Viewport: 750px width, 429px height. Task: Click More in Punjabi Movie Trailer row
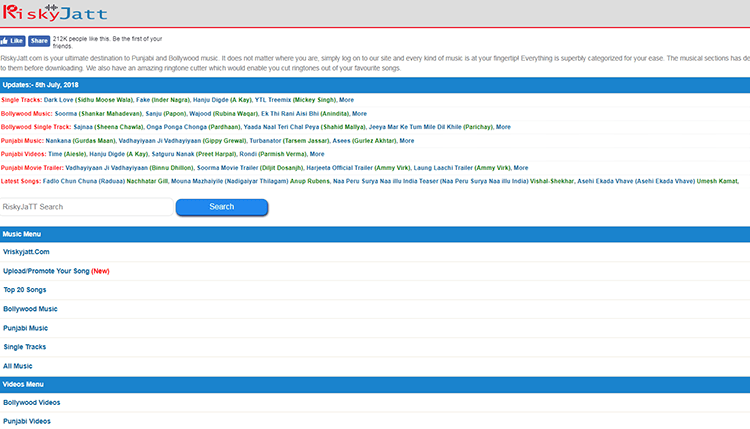pyautogui.click(x=521, y=168)
